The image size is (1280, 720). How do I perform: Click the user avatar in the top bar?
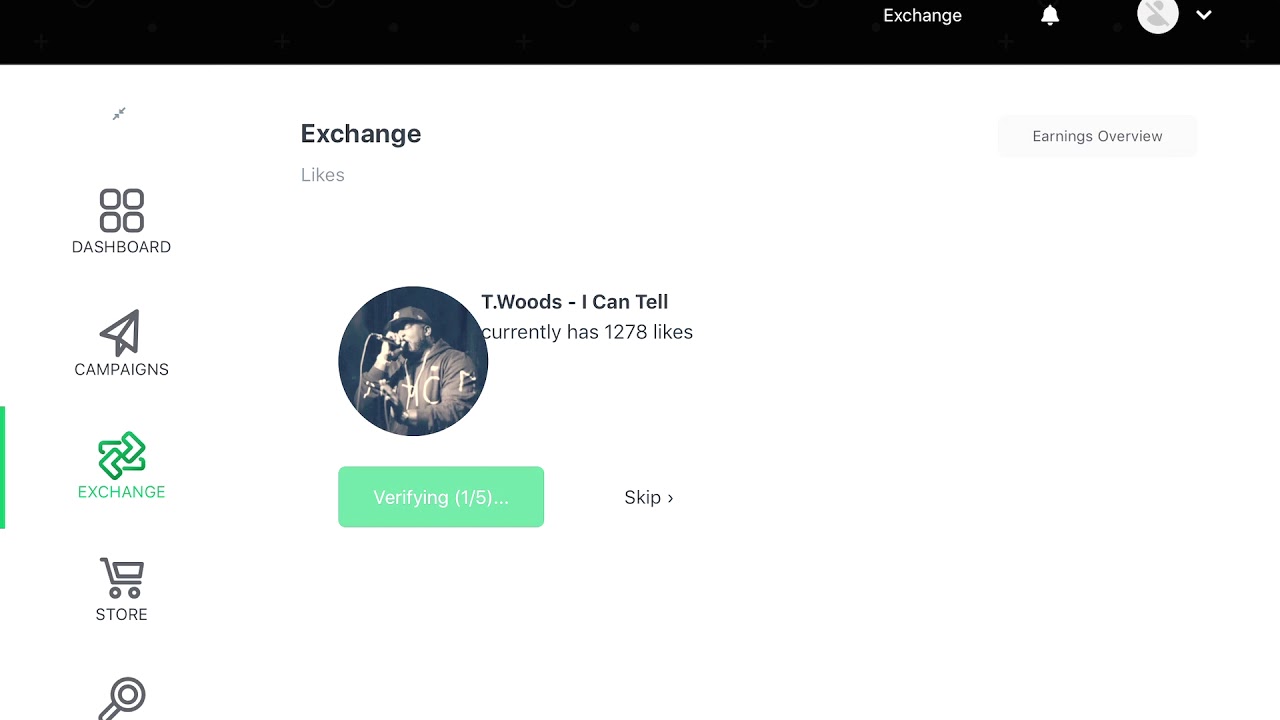[1157, 15]
